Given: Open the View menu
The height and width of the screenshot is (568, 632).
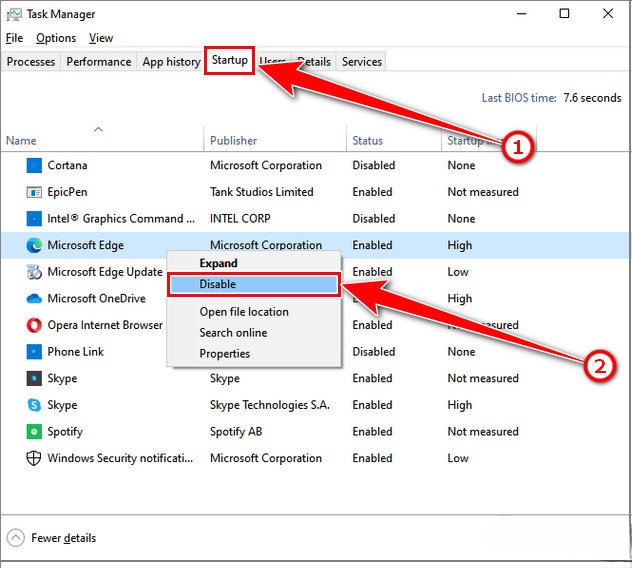Looking at the screenshot, I should [x=101, y=38].
